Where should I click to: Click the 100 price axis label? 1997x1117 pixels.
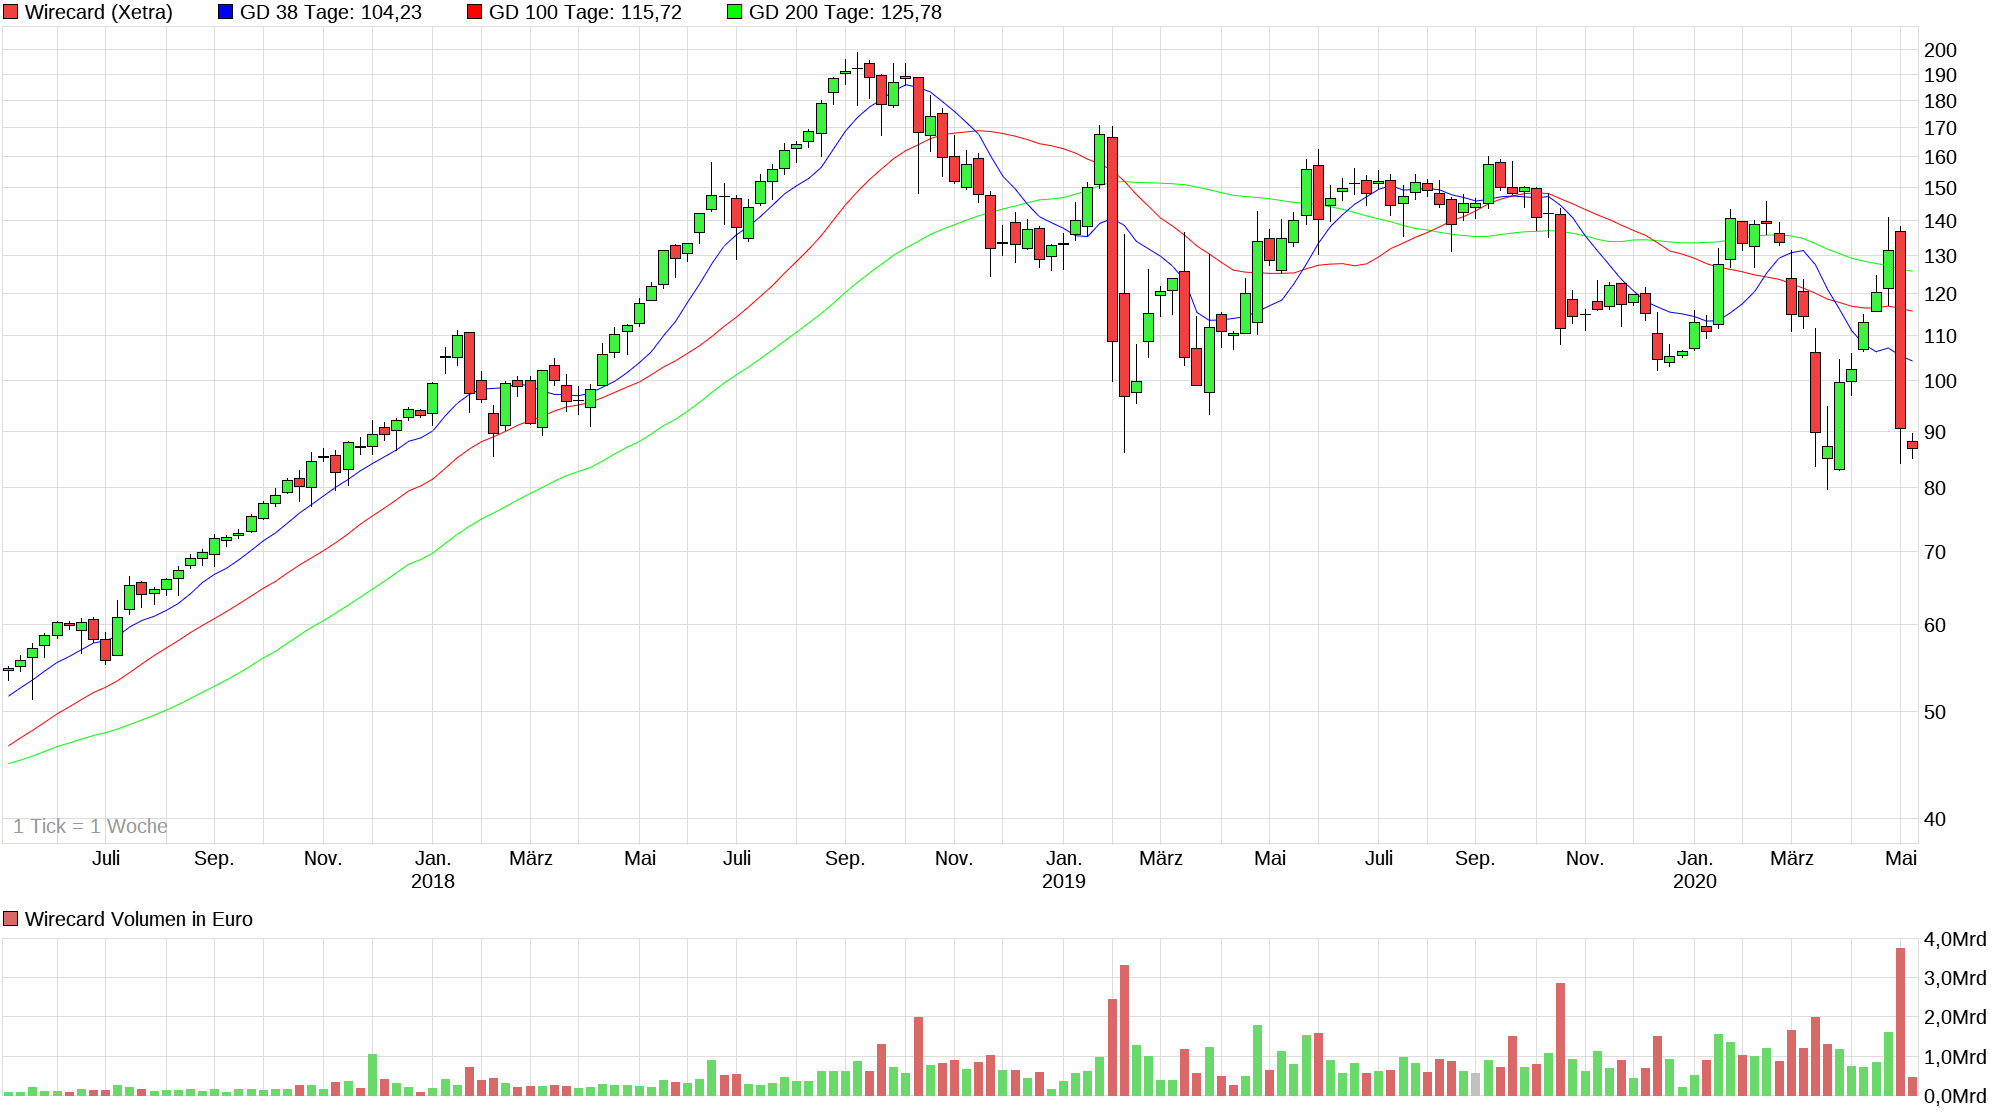coord(1940,381)
